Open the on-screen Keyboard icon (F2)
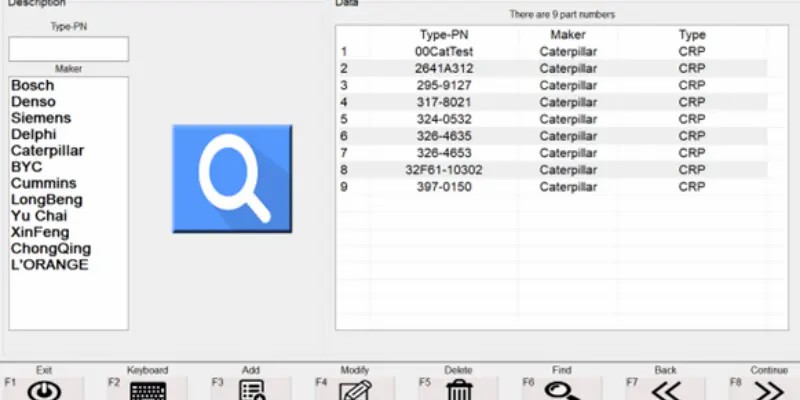 147,390
